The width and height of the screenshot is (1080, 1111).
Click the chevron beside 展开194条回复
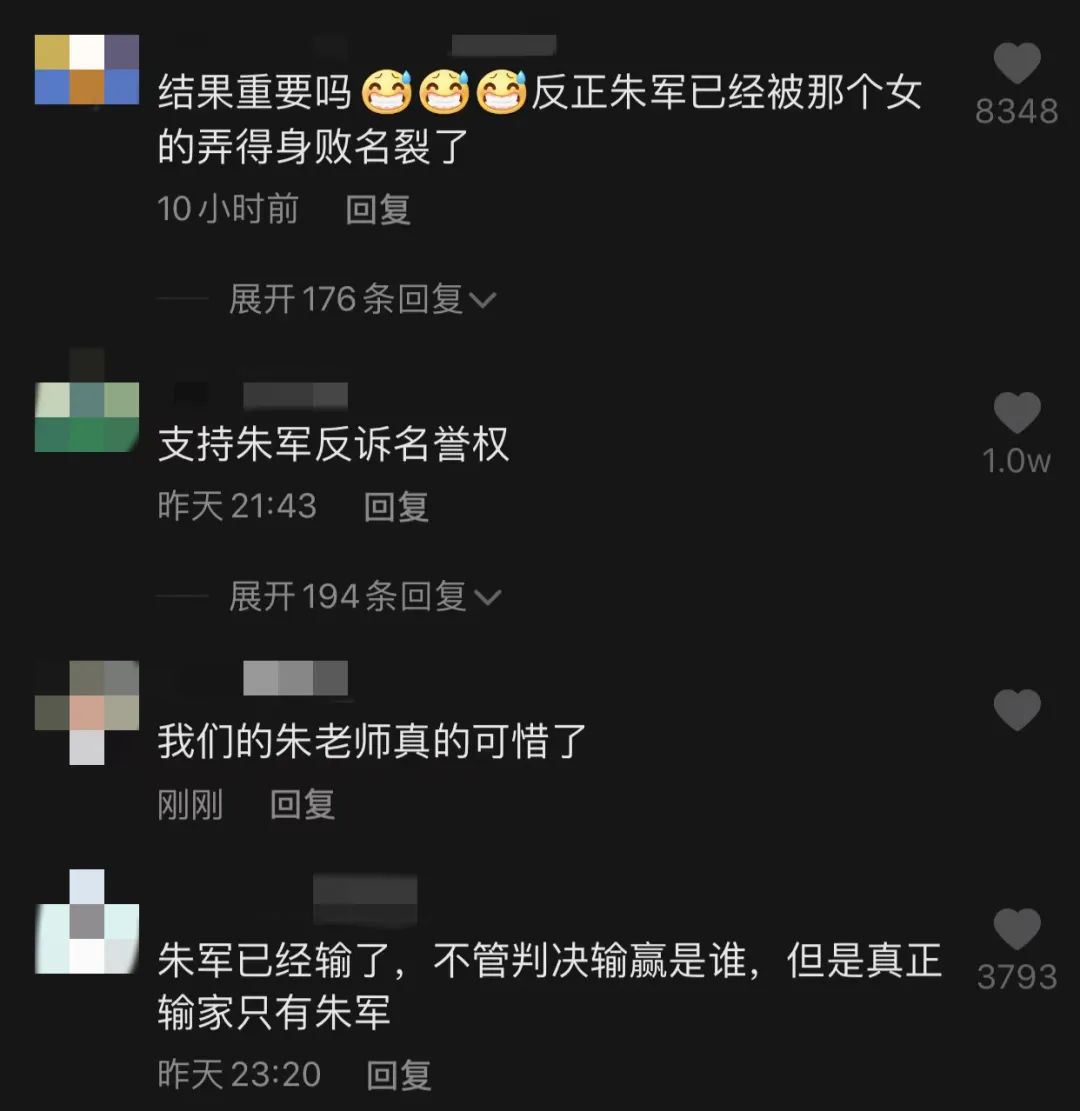(488, 598)
